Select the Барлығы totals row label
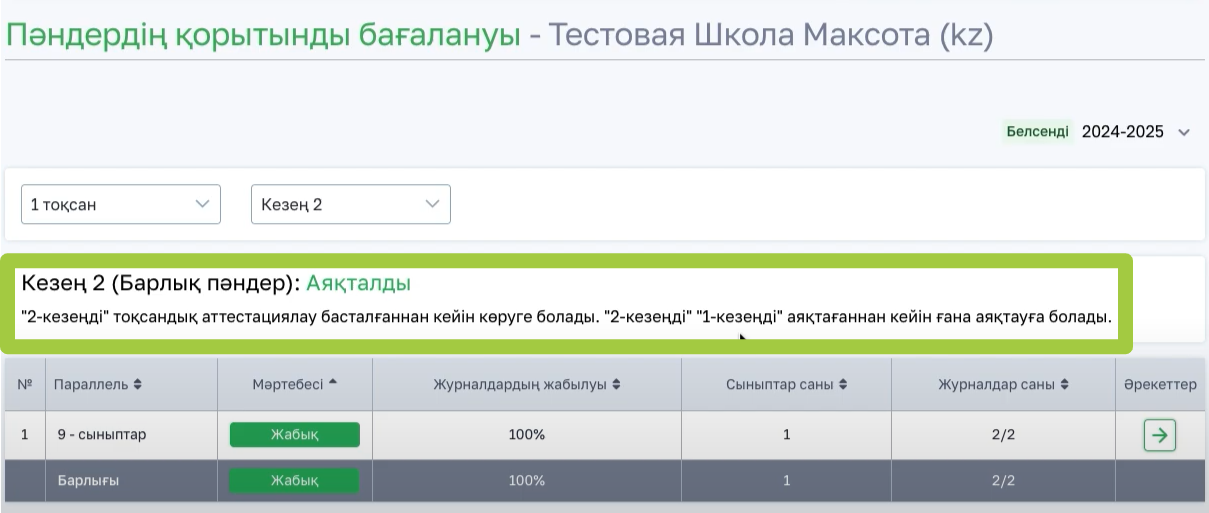Image resolution: width=1209 pixels, height=513 pixels. pos(87,481)
